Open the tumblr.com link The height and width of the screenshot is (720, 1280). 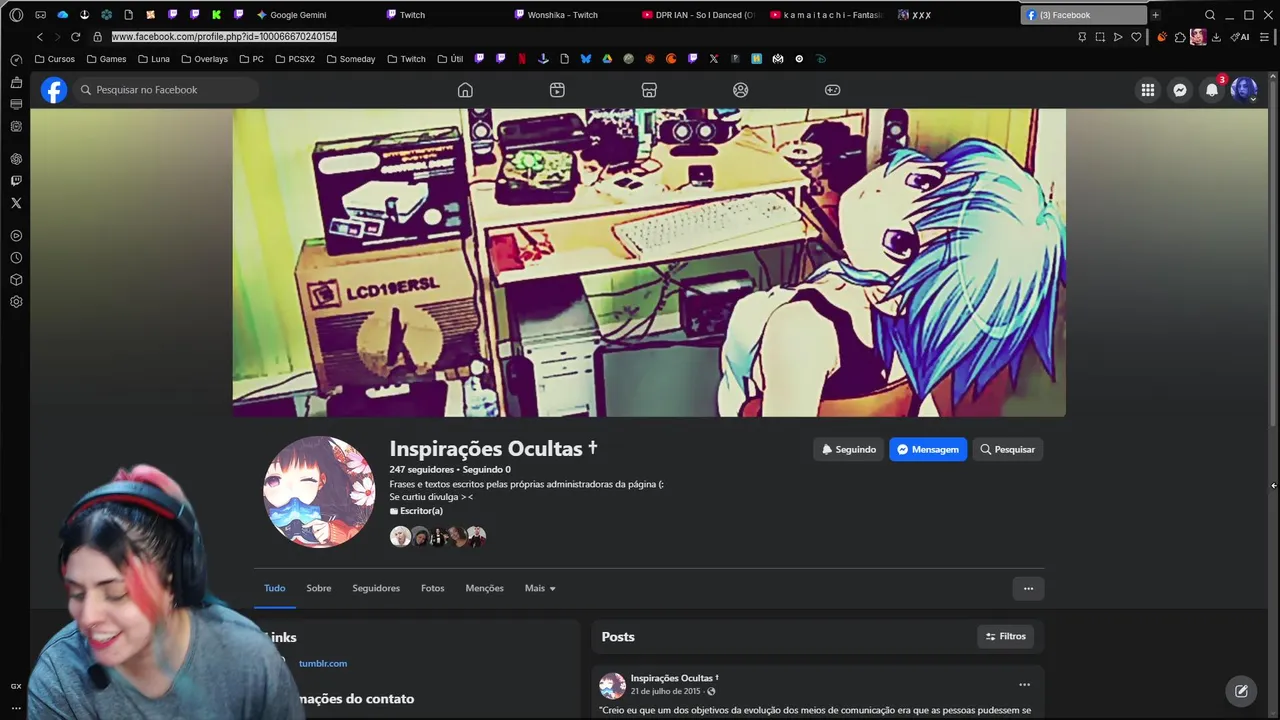coord(323,664)
